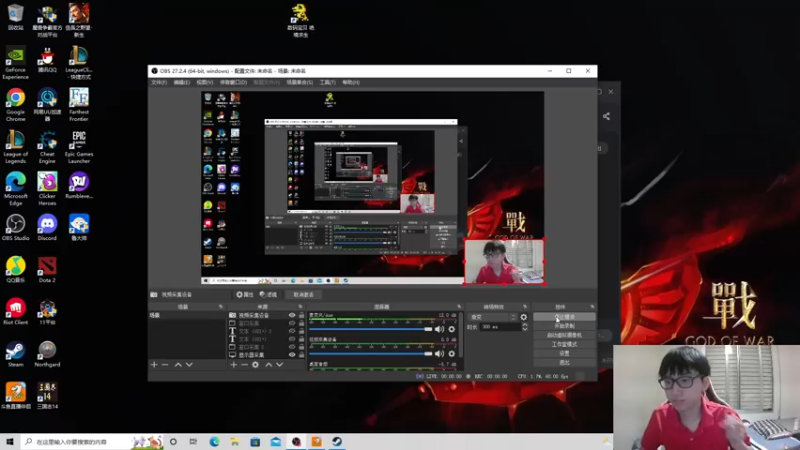The width and height of the screenshot is (800, 450).
Task: Open OBS Studio desktop shortcut
Action: point(15,228)
